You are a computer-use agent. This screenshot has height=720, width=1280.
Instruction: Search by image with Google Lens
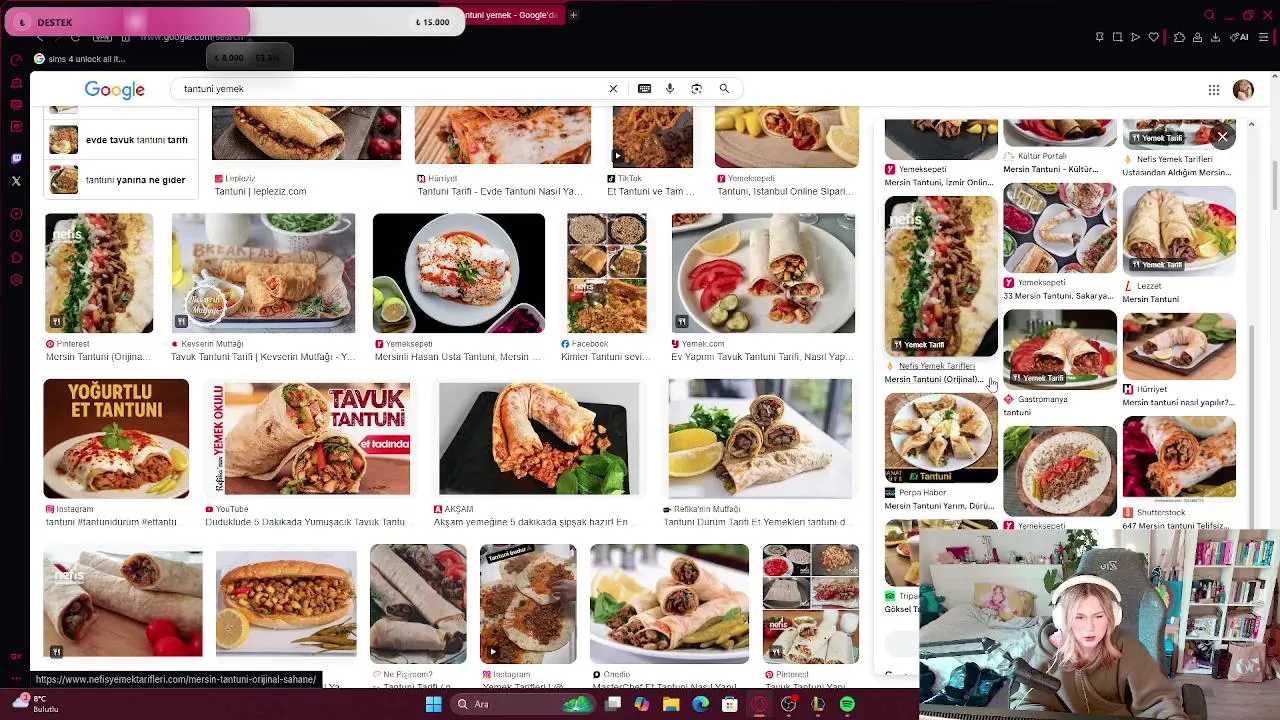pyautogui.click(x=697, y=89)
